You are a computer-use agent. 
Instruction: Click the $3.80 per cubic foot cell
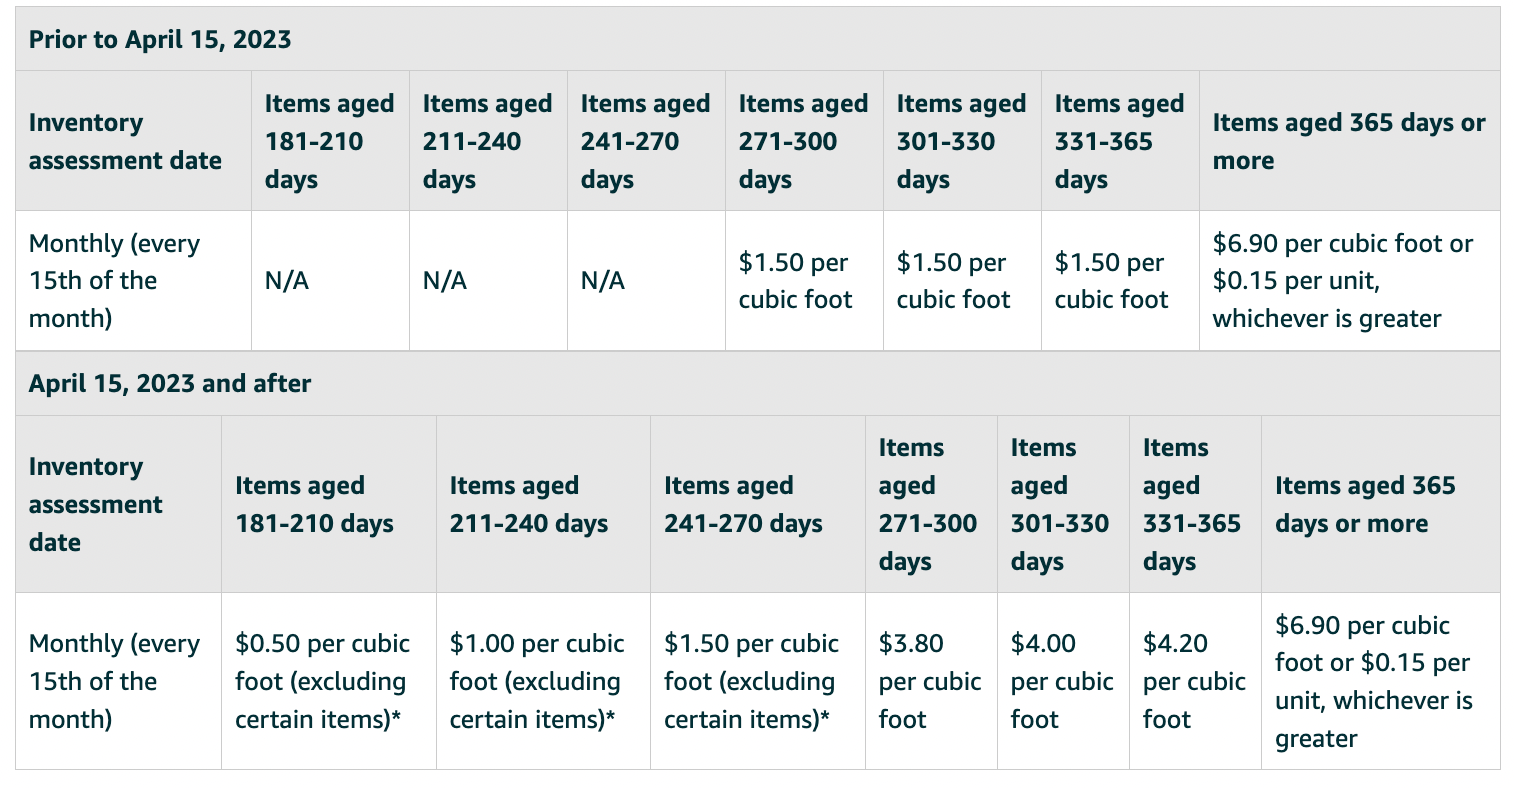[931, 681]
